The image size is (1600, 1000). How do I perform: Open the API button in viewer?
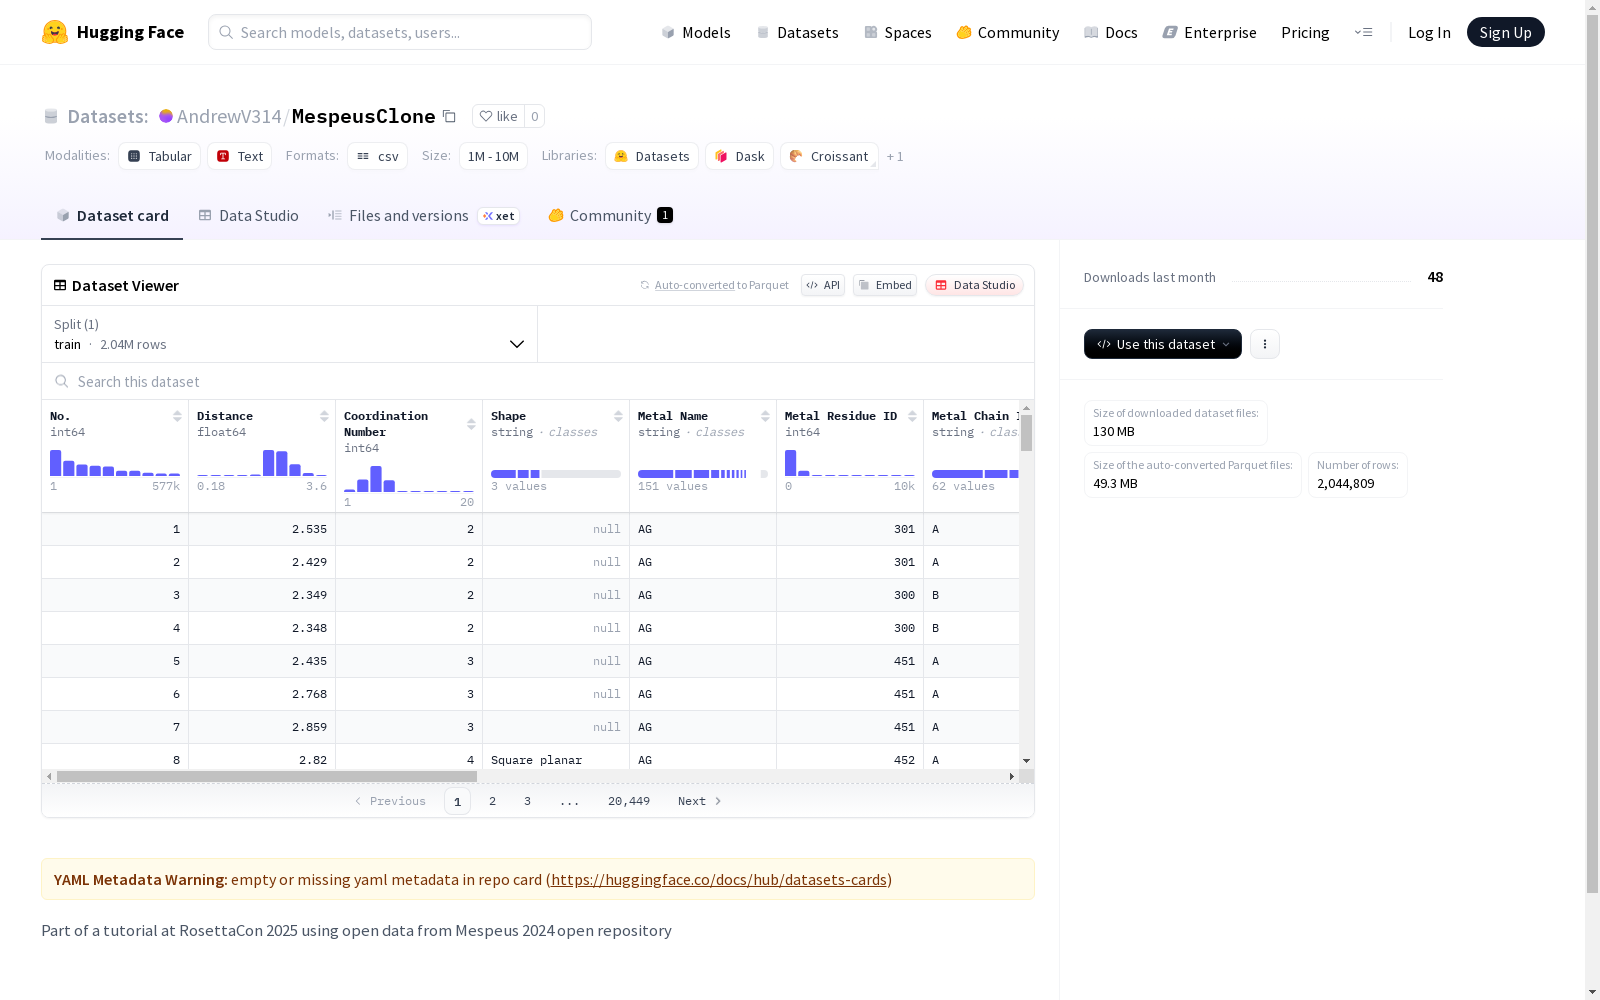pos(823,285)
